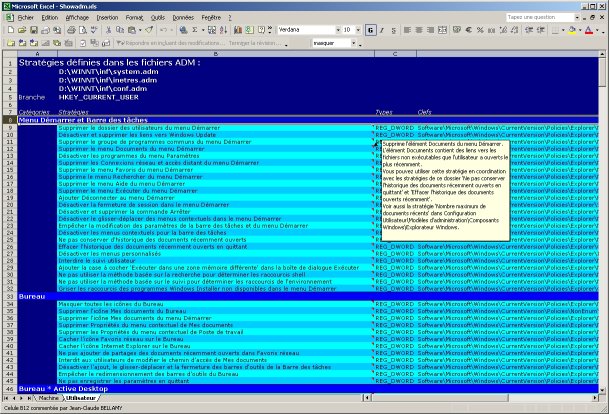The image size is (609, 414).
Task: Undo the last action
Action: 164,30
